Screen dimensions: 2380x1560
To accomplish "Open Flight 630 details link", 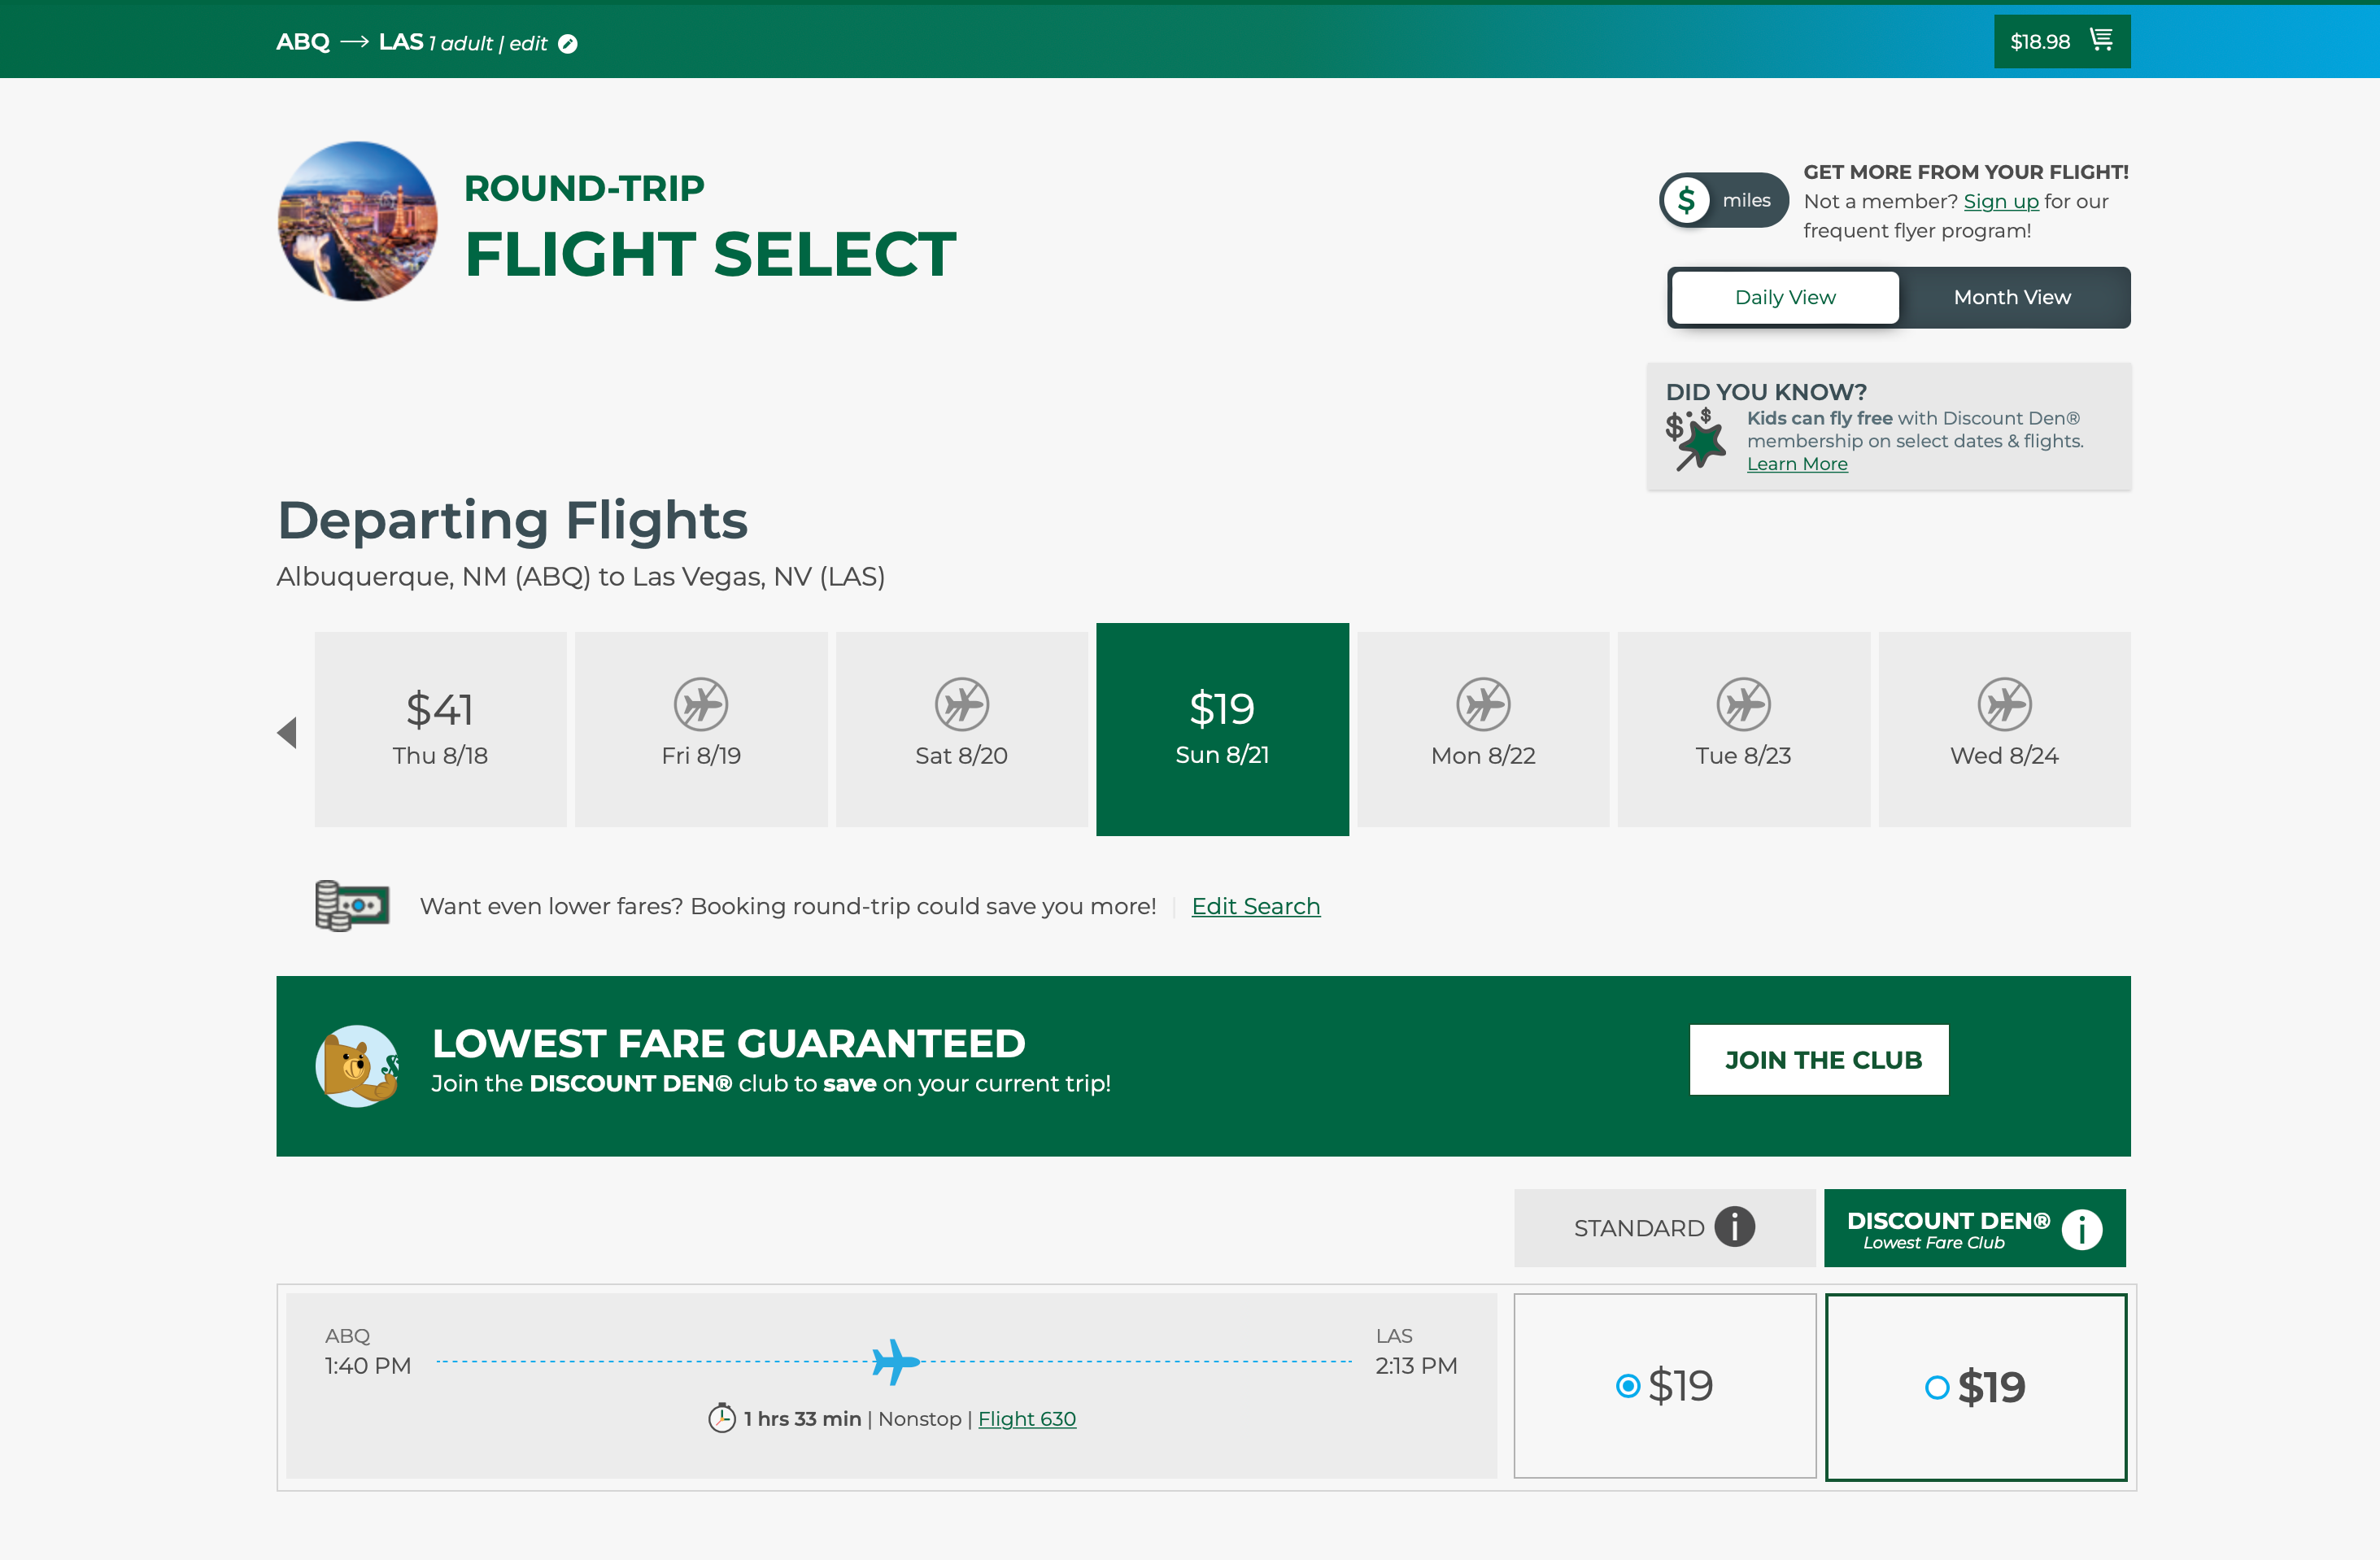I will (1026, 1419).
